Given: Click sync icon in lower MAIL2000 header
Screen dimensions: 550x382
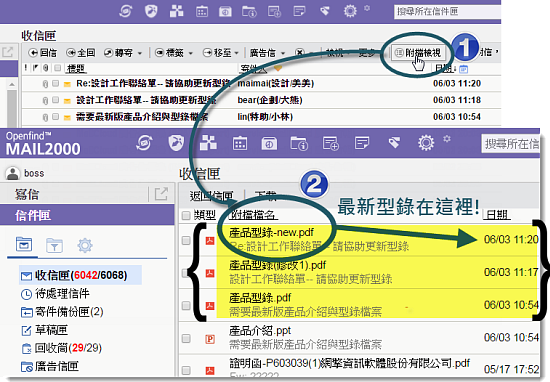Looking at the screenshot, I should 145,143.
